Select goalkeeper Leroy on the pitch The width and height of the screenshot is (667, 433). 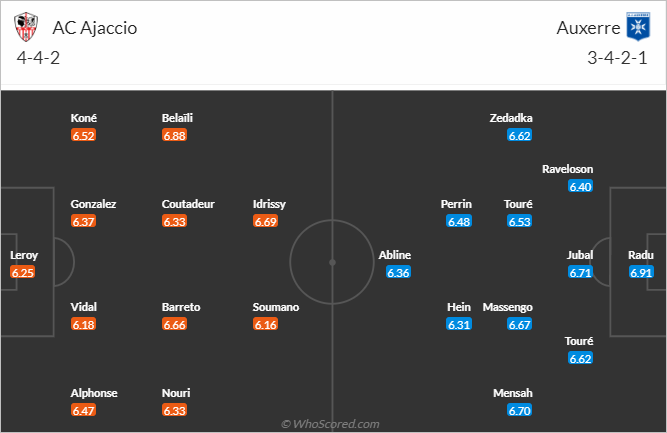pos(23,255)
